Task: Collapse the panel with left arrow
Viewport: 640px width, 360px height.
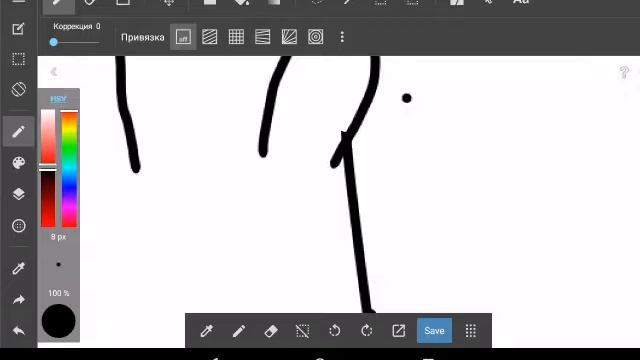Action: click(53, 72)
